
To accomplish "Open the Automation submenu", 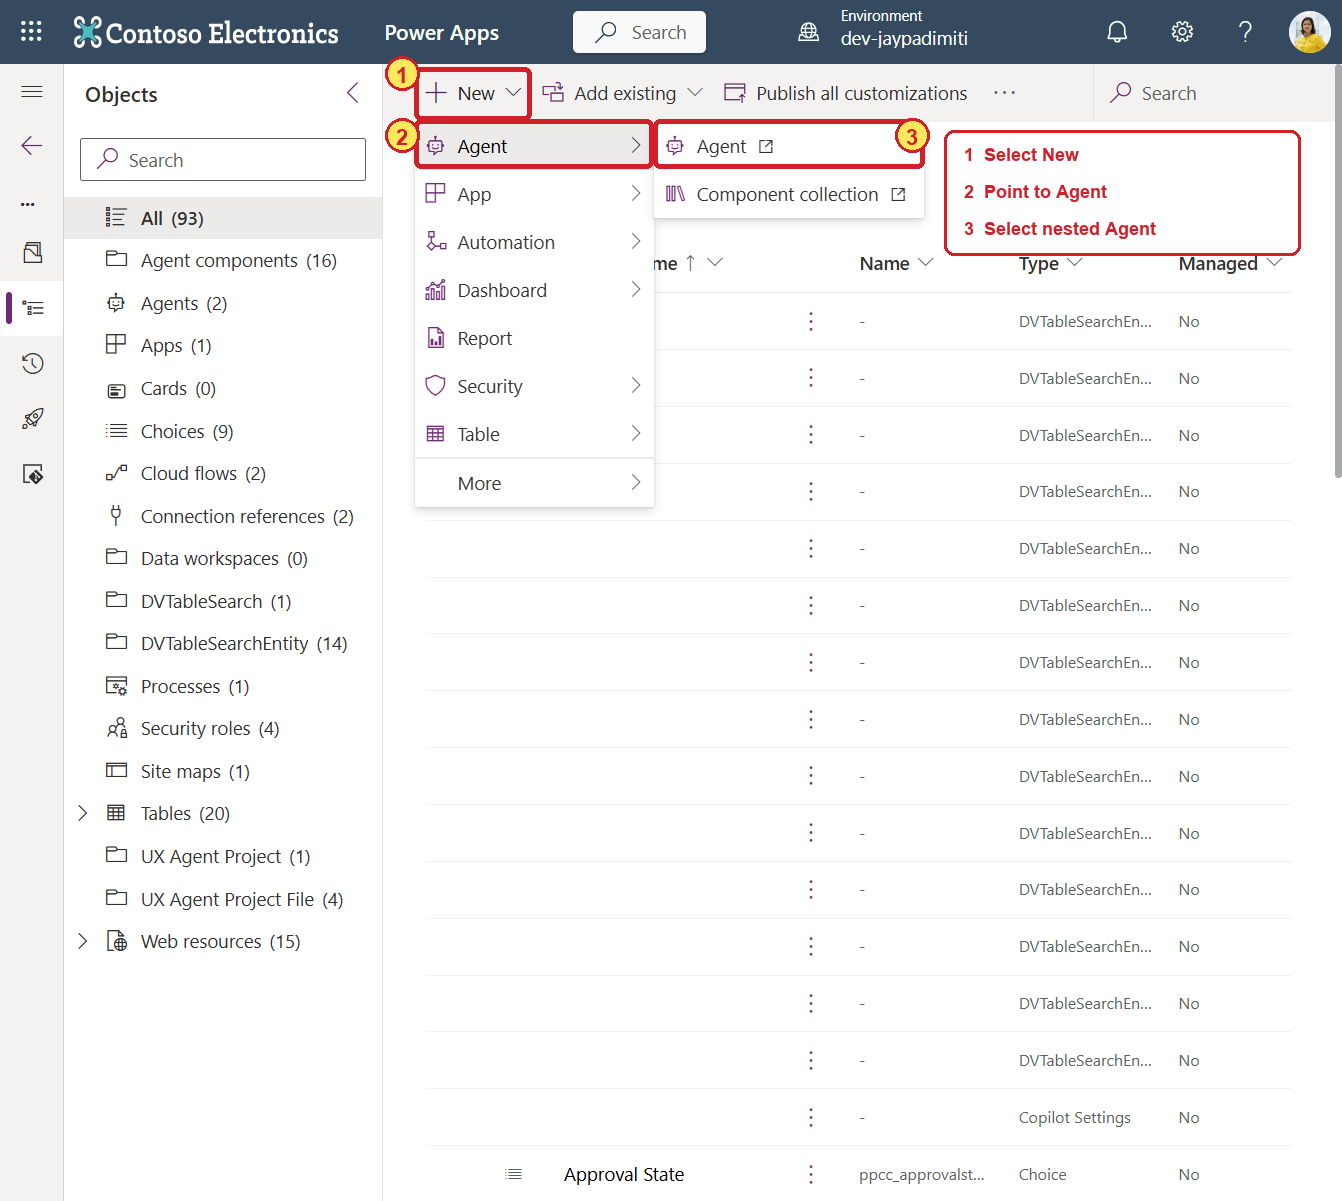I will (534, 242).
